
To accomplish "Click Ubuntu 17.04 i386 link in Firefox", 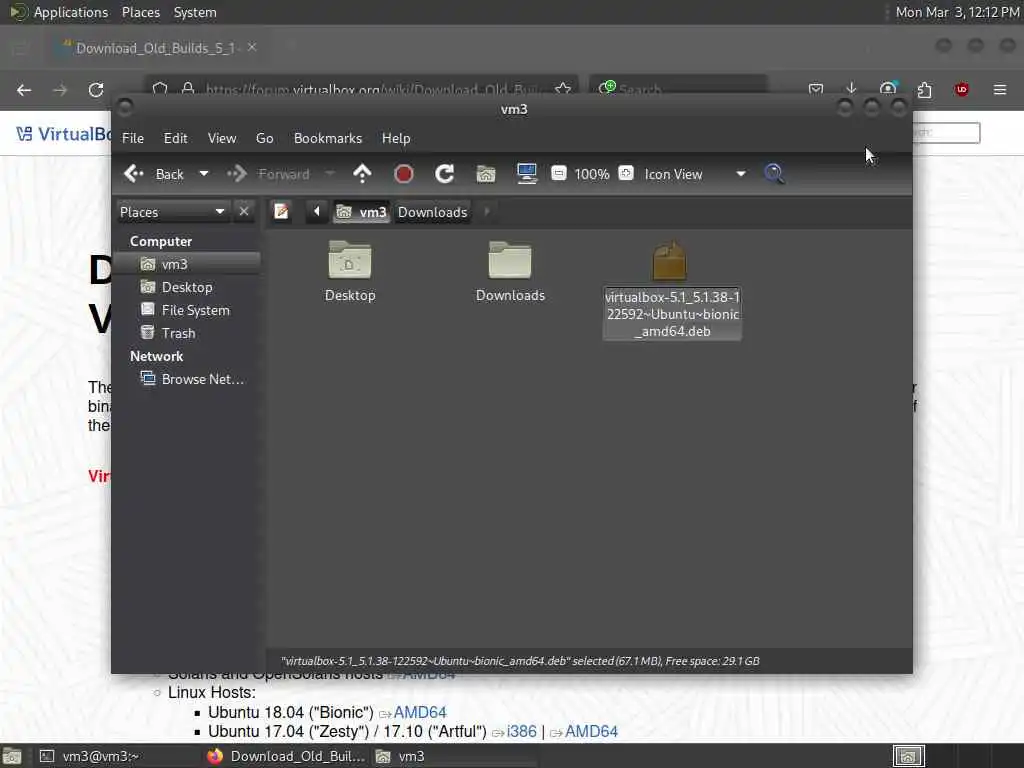I will (x=521, y=731).
